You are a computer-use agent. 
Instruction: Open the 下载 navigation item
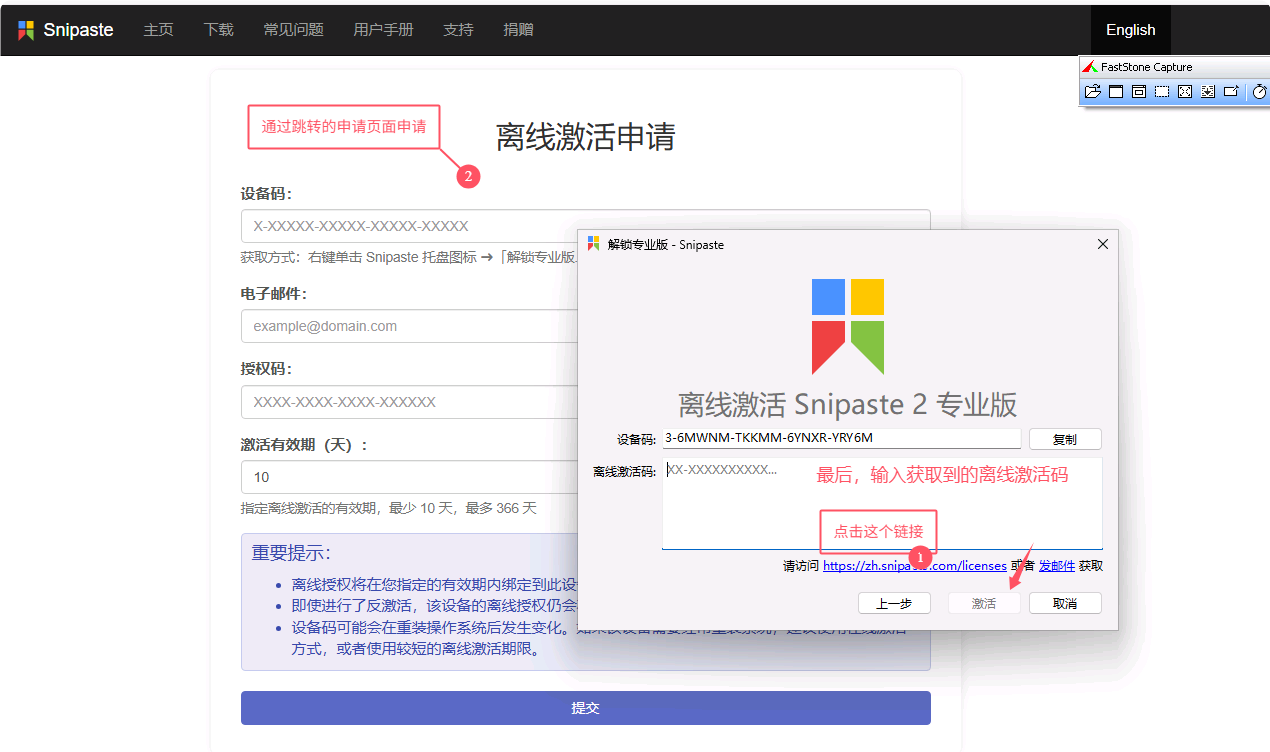[x=218, y=30]
